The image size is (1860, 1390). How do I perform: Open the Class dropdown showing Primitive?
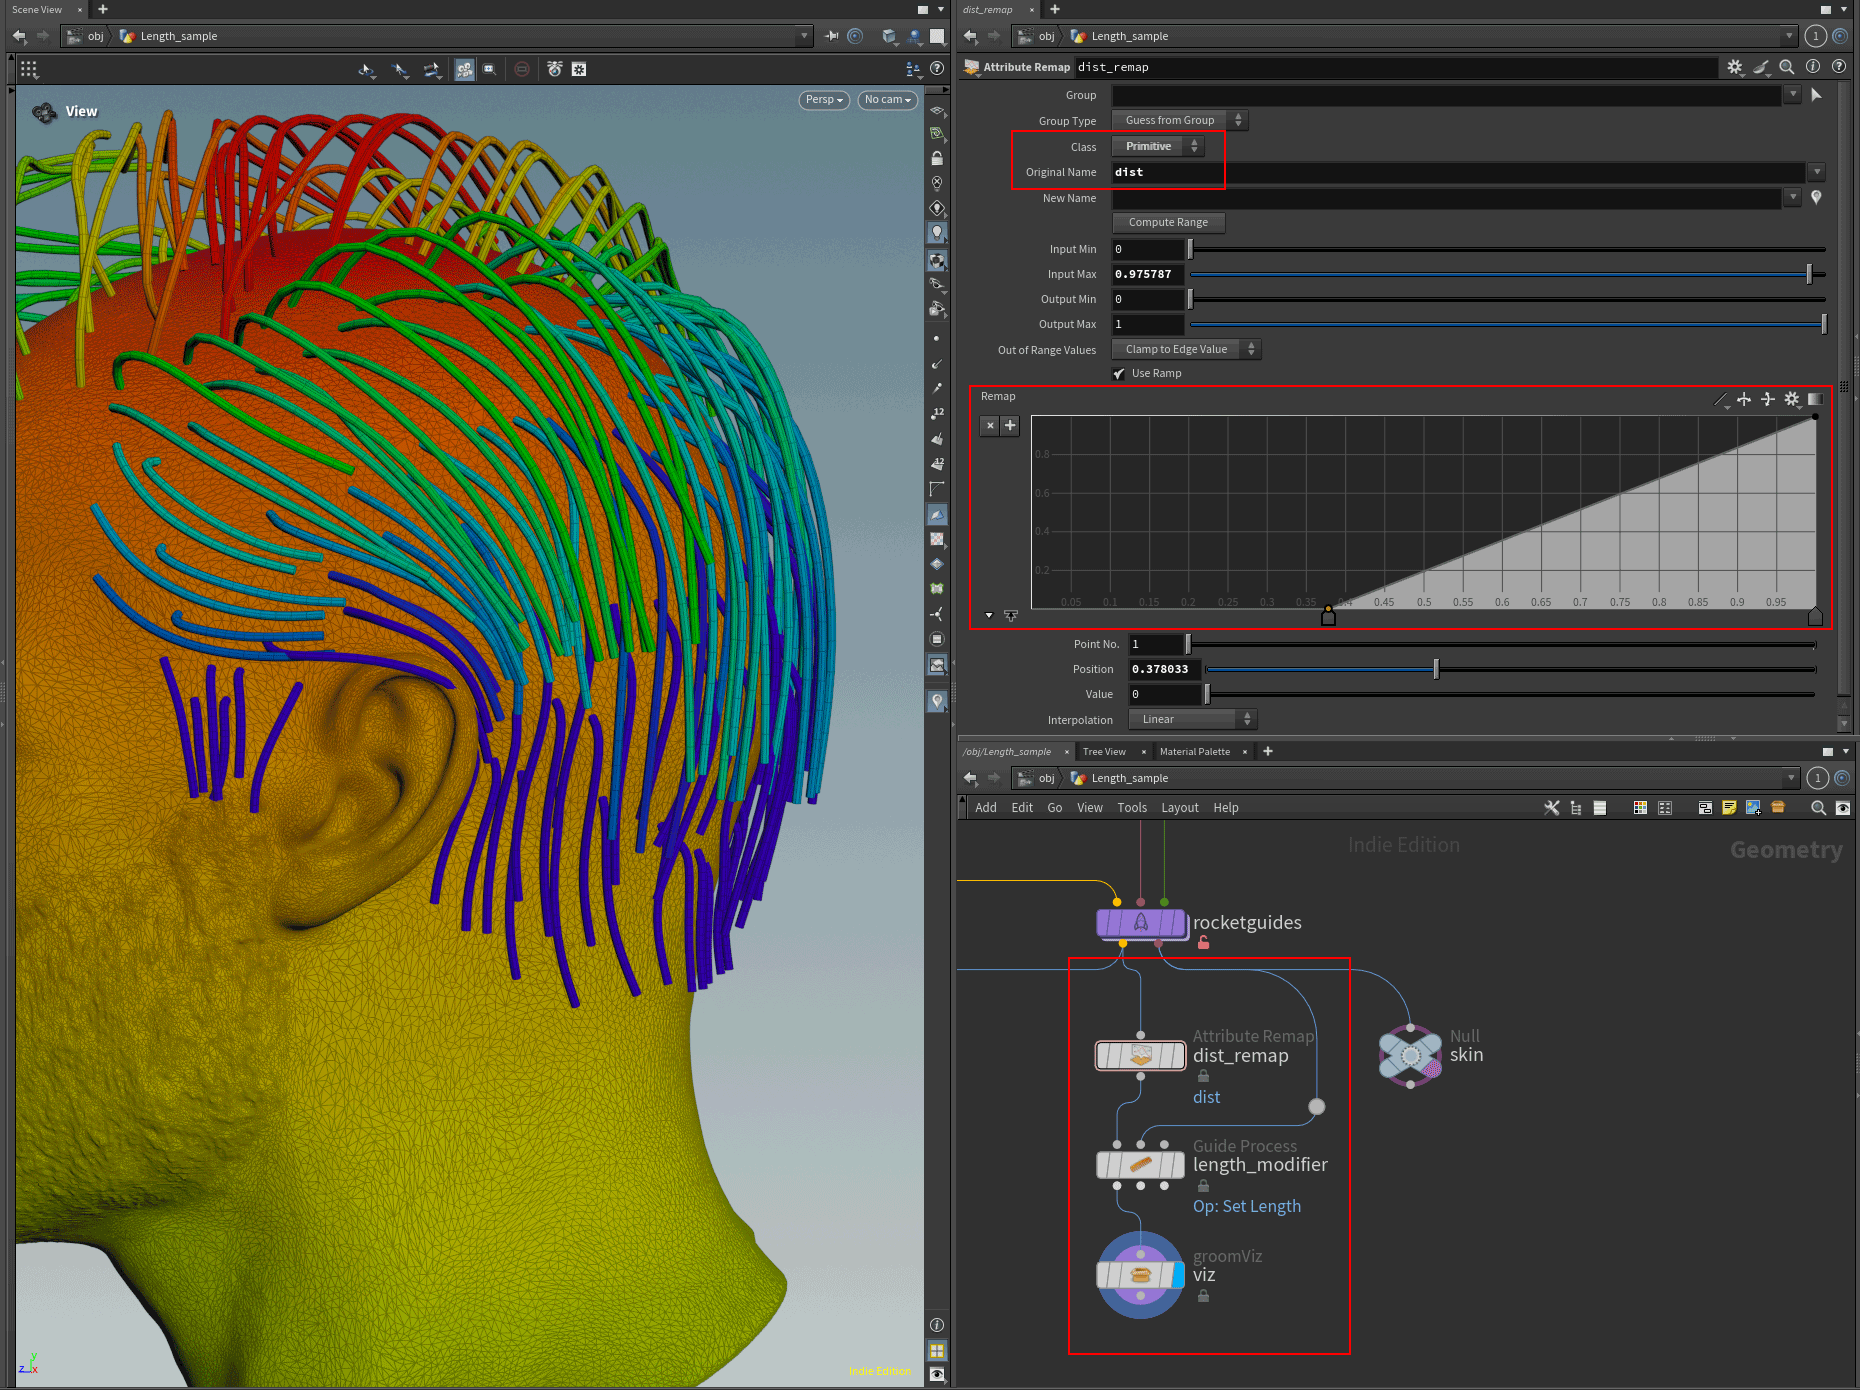[x=1157, y=146]
